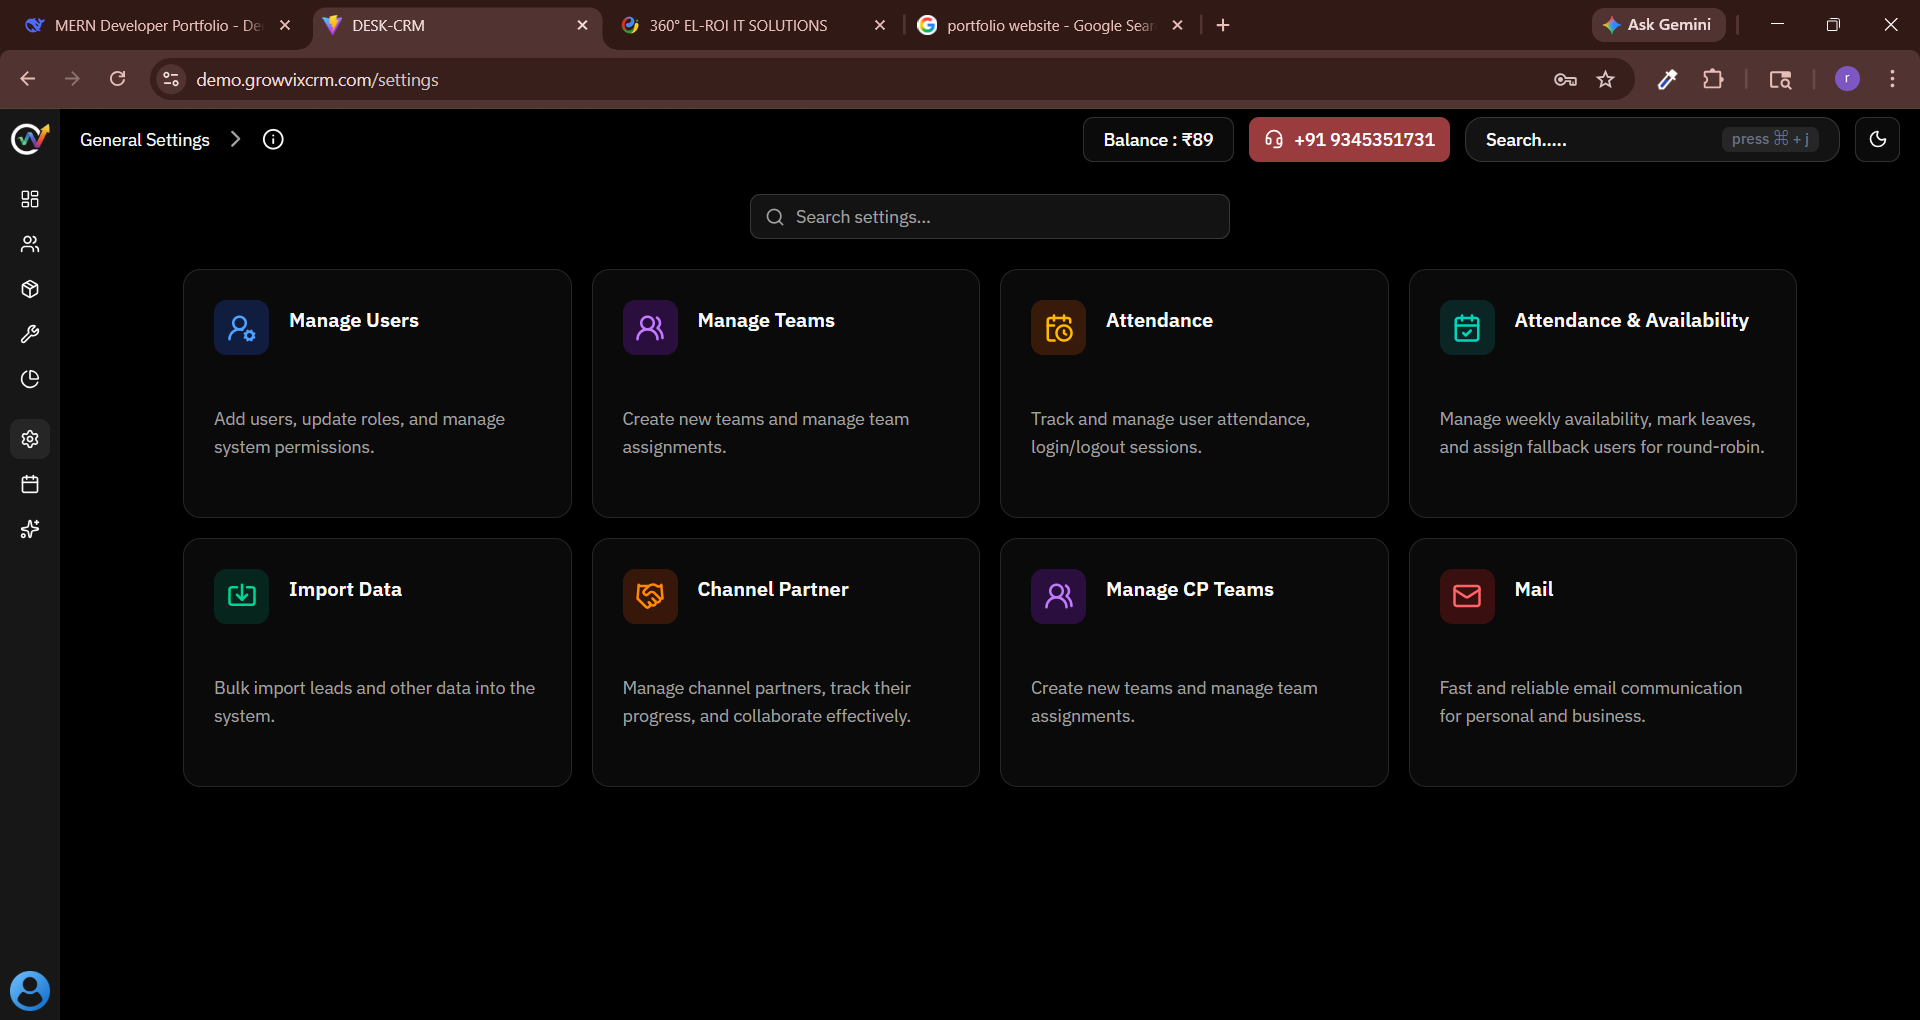Focus the Search settings input
Viewport: 1920px width, 1020px height.
pyautogui.click(x=990, y=217)
